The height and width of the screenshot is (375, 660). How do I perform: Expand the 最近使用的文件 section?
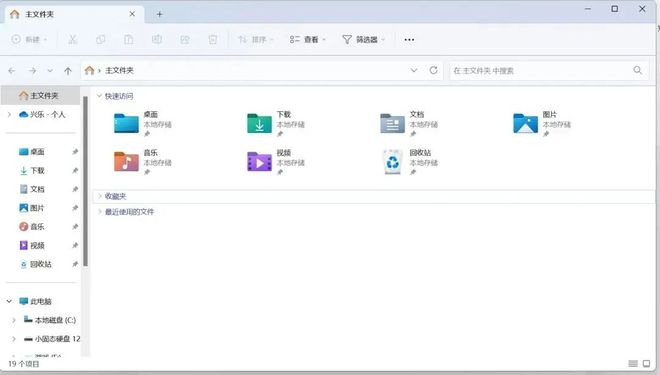pos(100,212)
